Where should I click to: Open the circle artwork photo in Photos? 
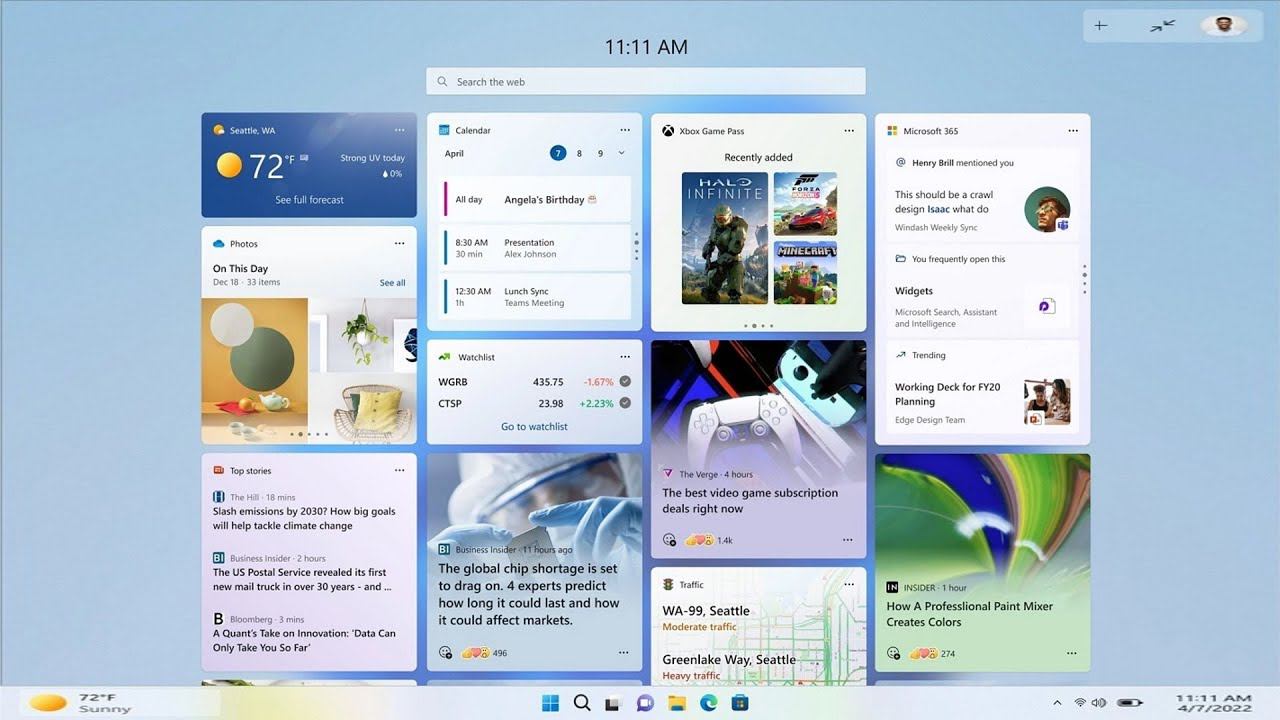[x=254, y=370]
